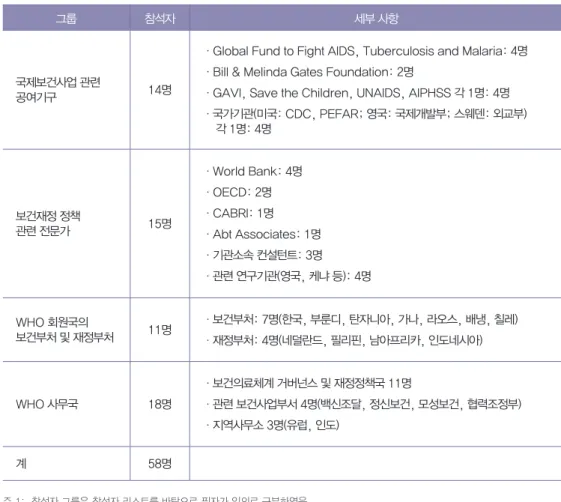This screenshot has height=502, width=561.
Task: Select the '국제보건사업 관련 공여기구' group cell
Action: coord(58,89)
